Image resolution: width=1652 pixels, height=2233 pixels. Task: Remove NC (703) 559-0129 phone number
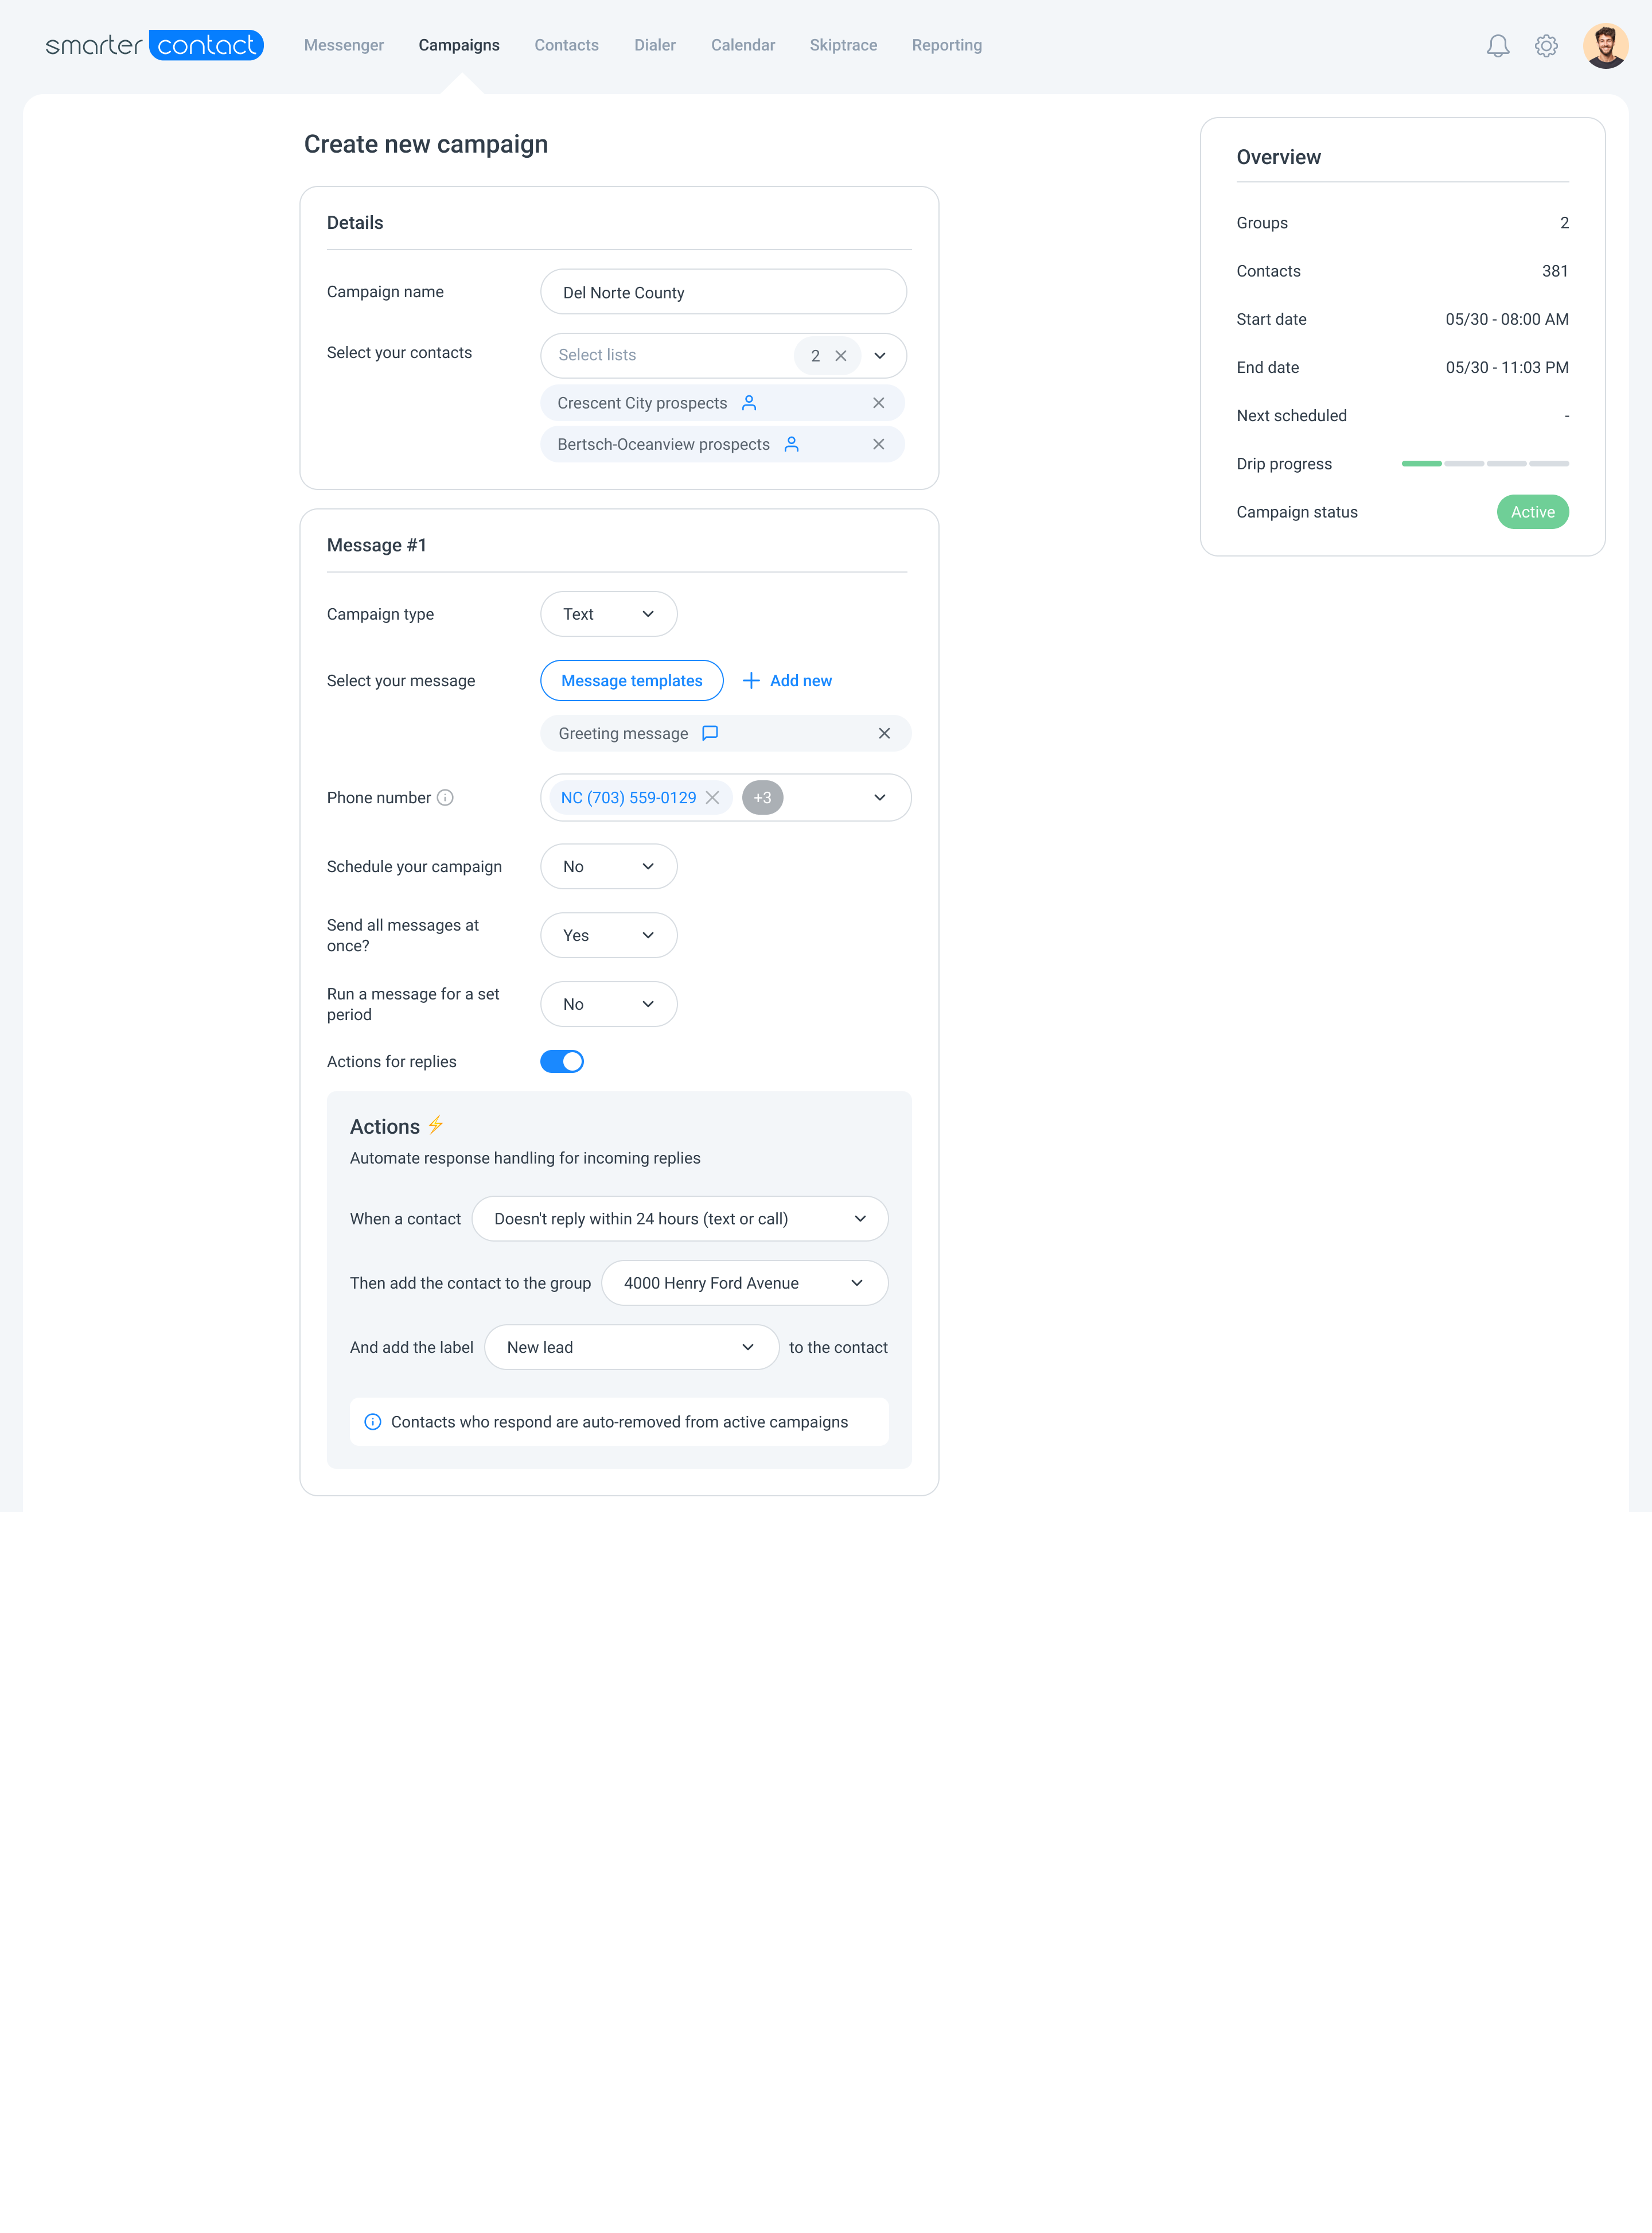click(712, 797)
